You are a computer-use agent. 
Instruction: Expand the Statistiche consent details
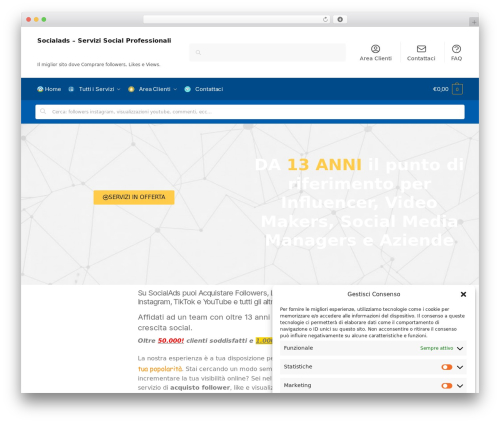coord(460,367)
